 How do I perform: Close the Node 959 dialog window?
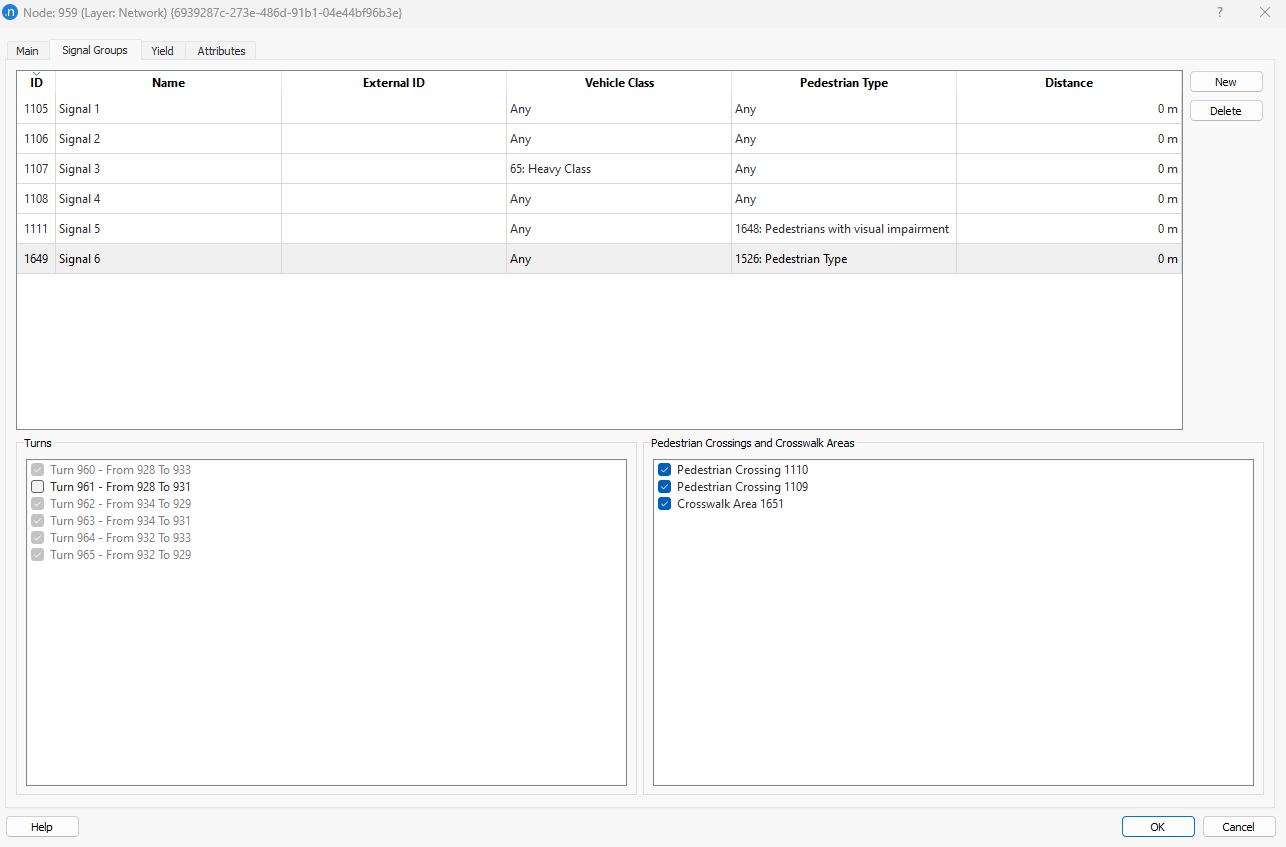(x=1264, y=13)
